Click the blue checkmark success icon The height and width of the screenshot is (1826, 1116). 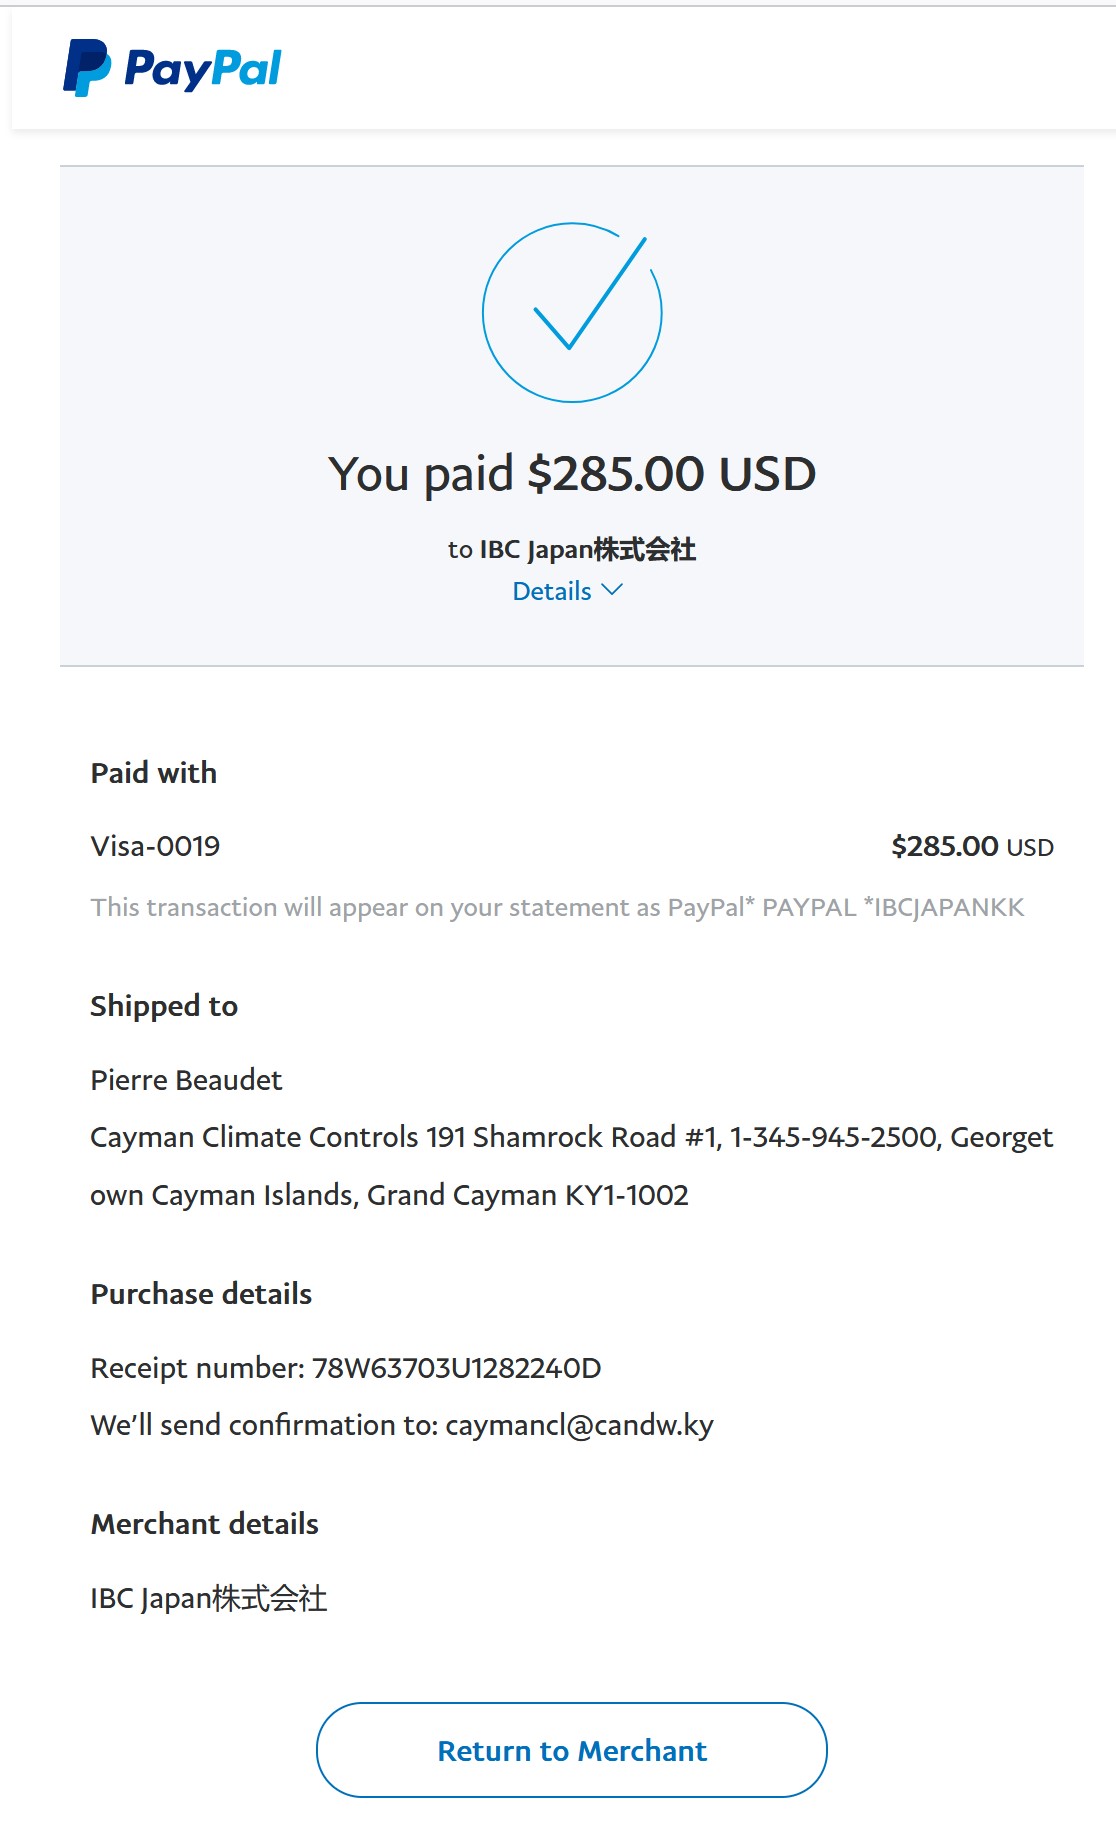(x=572, y=312)
